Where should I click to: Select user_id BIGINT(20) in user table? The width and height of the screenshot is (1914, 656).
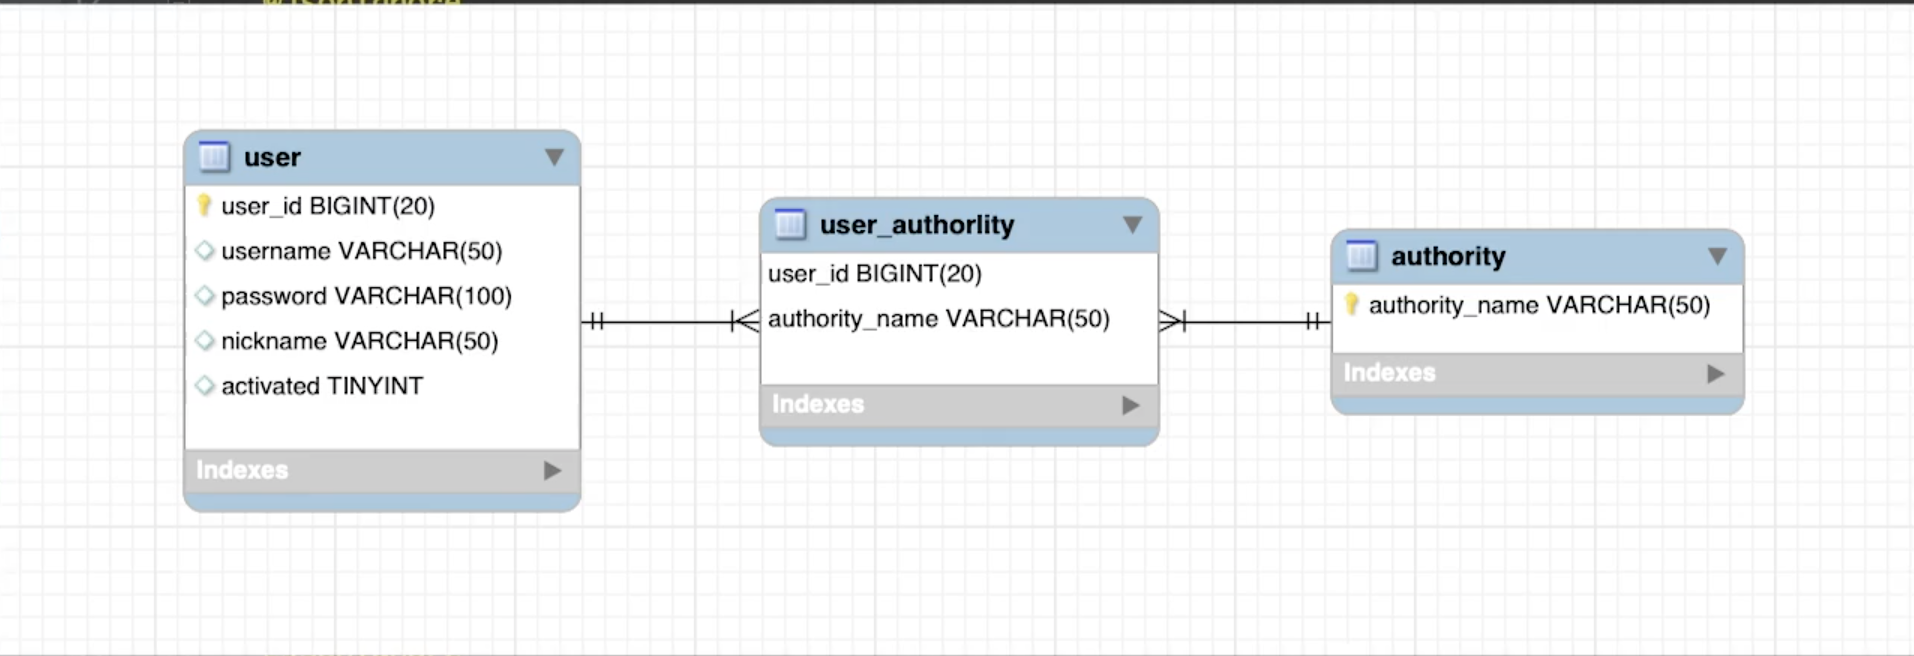click(x=328, y=206)
